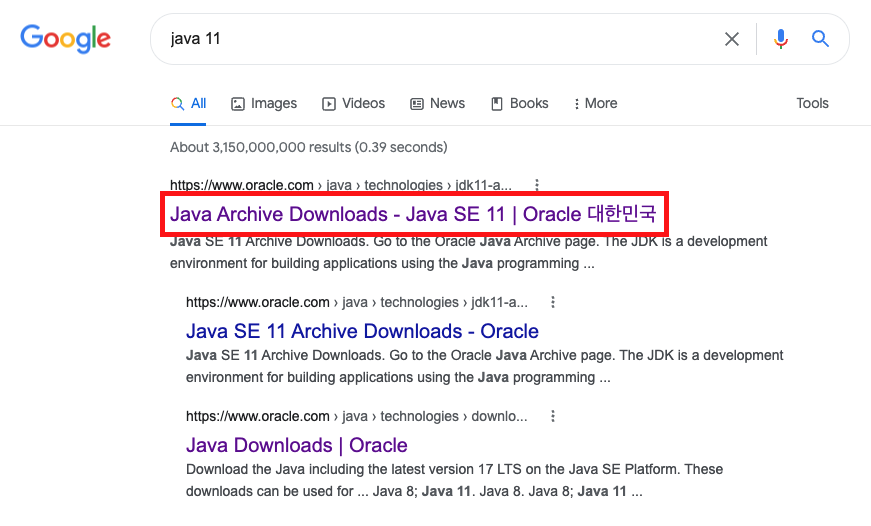Click the first result's snippet starting 'Java SE 11 Archive Downloads. Go to'
The height and width of the screenshot is (526, 871).
tap(468, 252)
